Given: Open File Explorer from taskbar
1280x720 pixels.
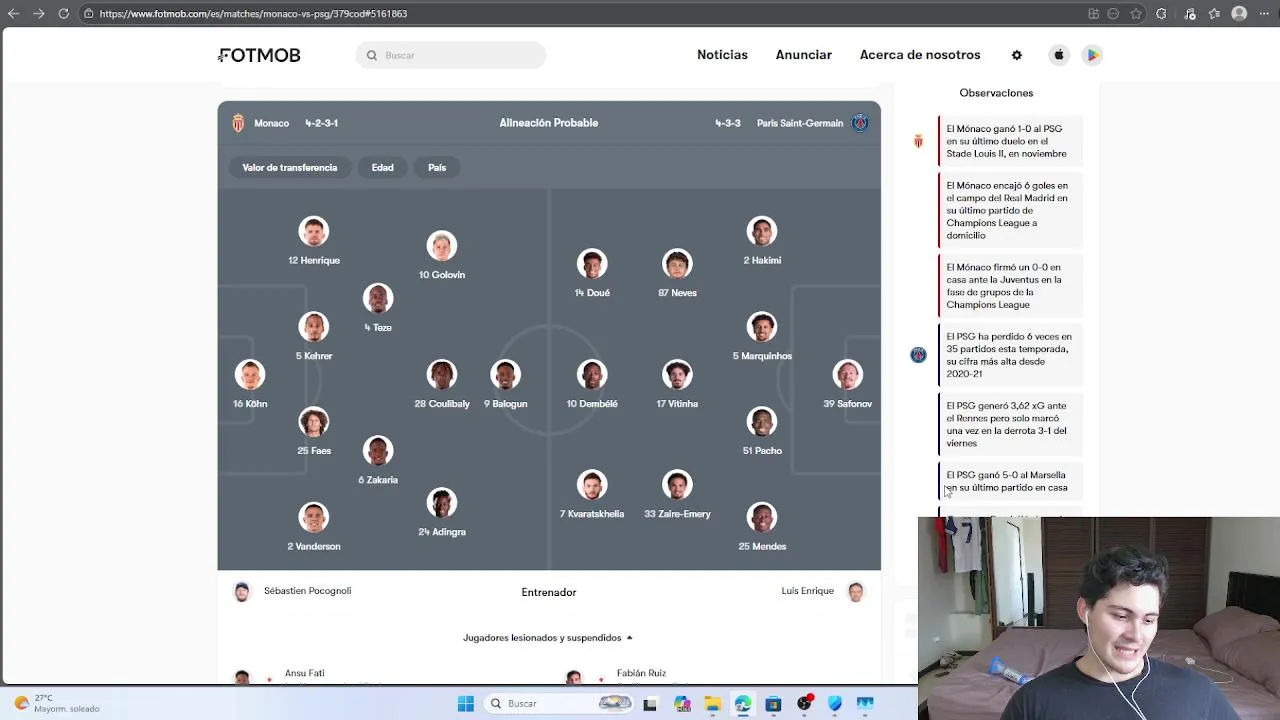Looking at the screenshot, I should pos(712,704).
